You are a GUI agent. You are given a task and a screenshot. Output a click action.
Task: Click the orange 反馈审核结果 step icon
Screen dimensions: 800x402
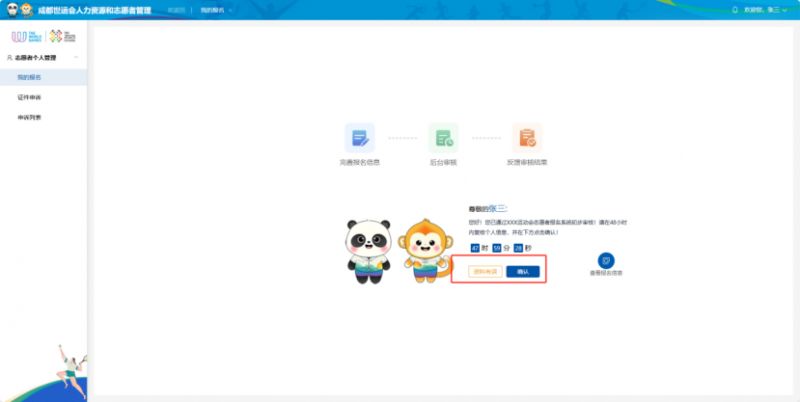click(x=527, y=138)
